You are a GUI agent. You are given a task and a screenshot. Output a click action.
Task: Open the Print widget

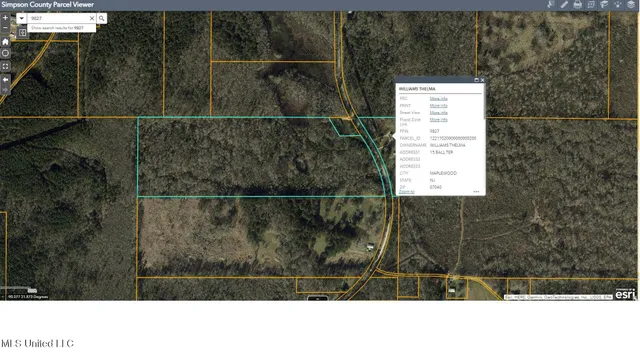point(578,4)
